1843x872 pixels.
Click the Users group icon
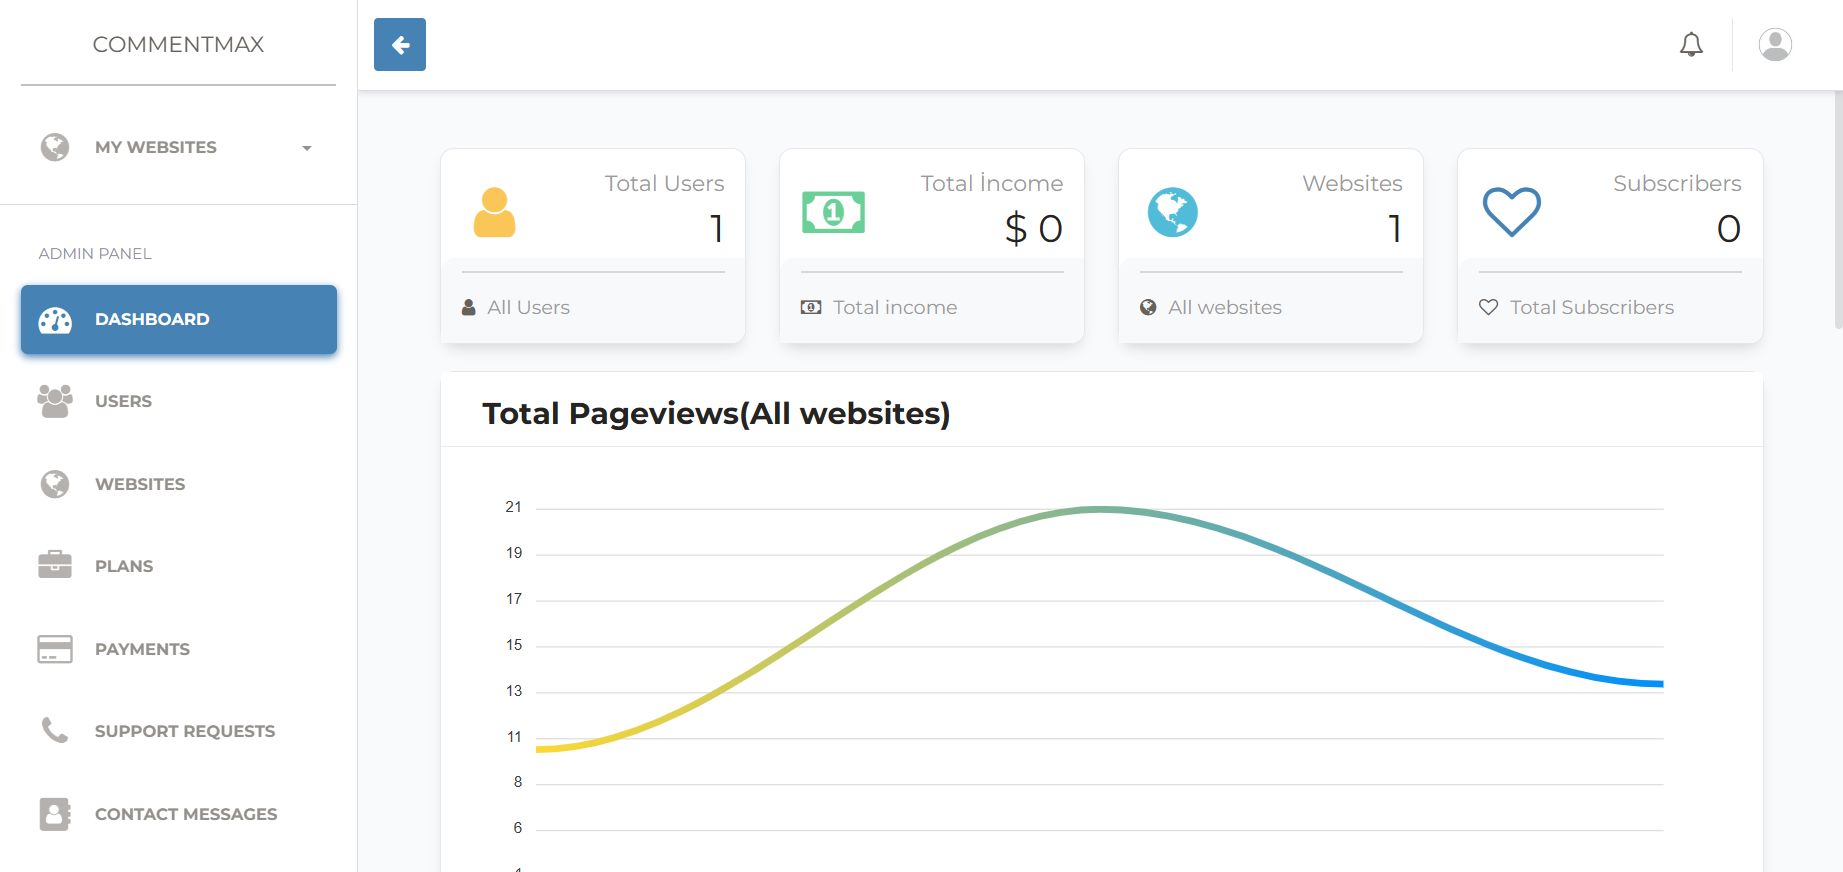(x=55, y=401)
